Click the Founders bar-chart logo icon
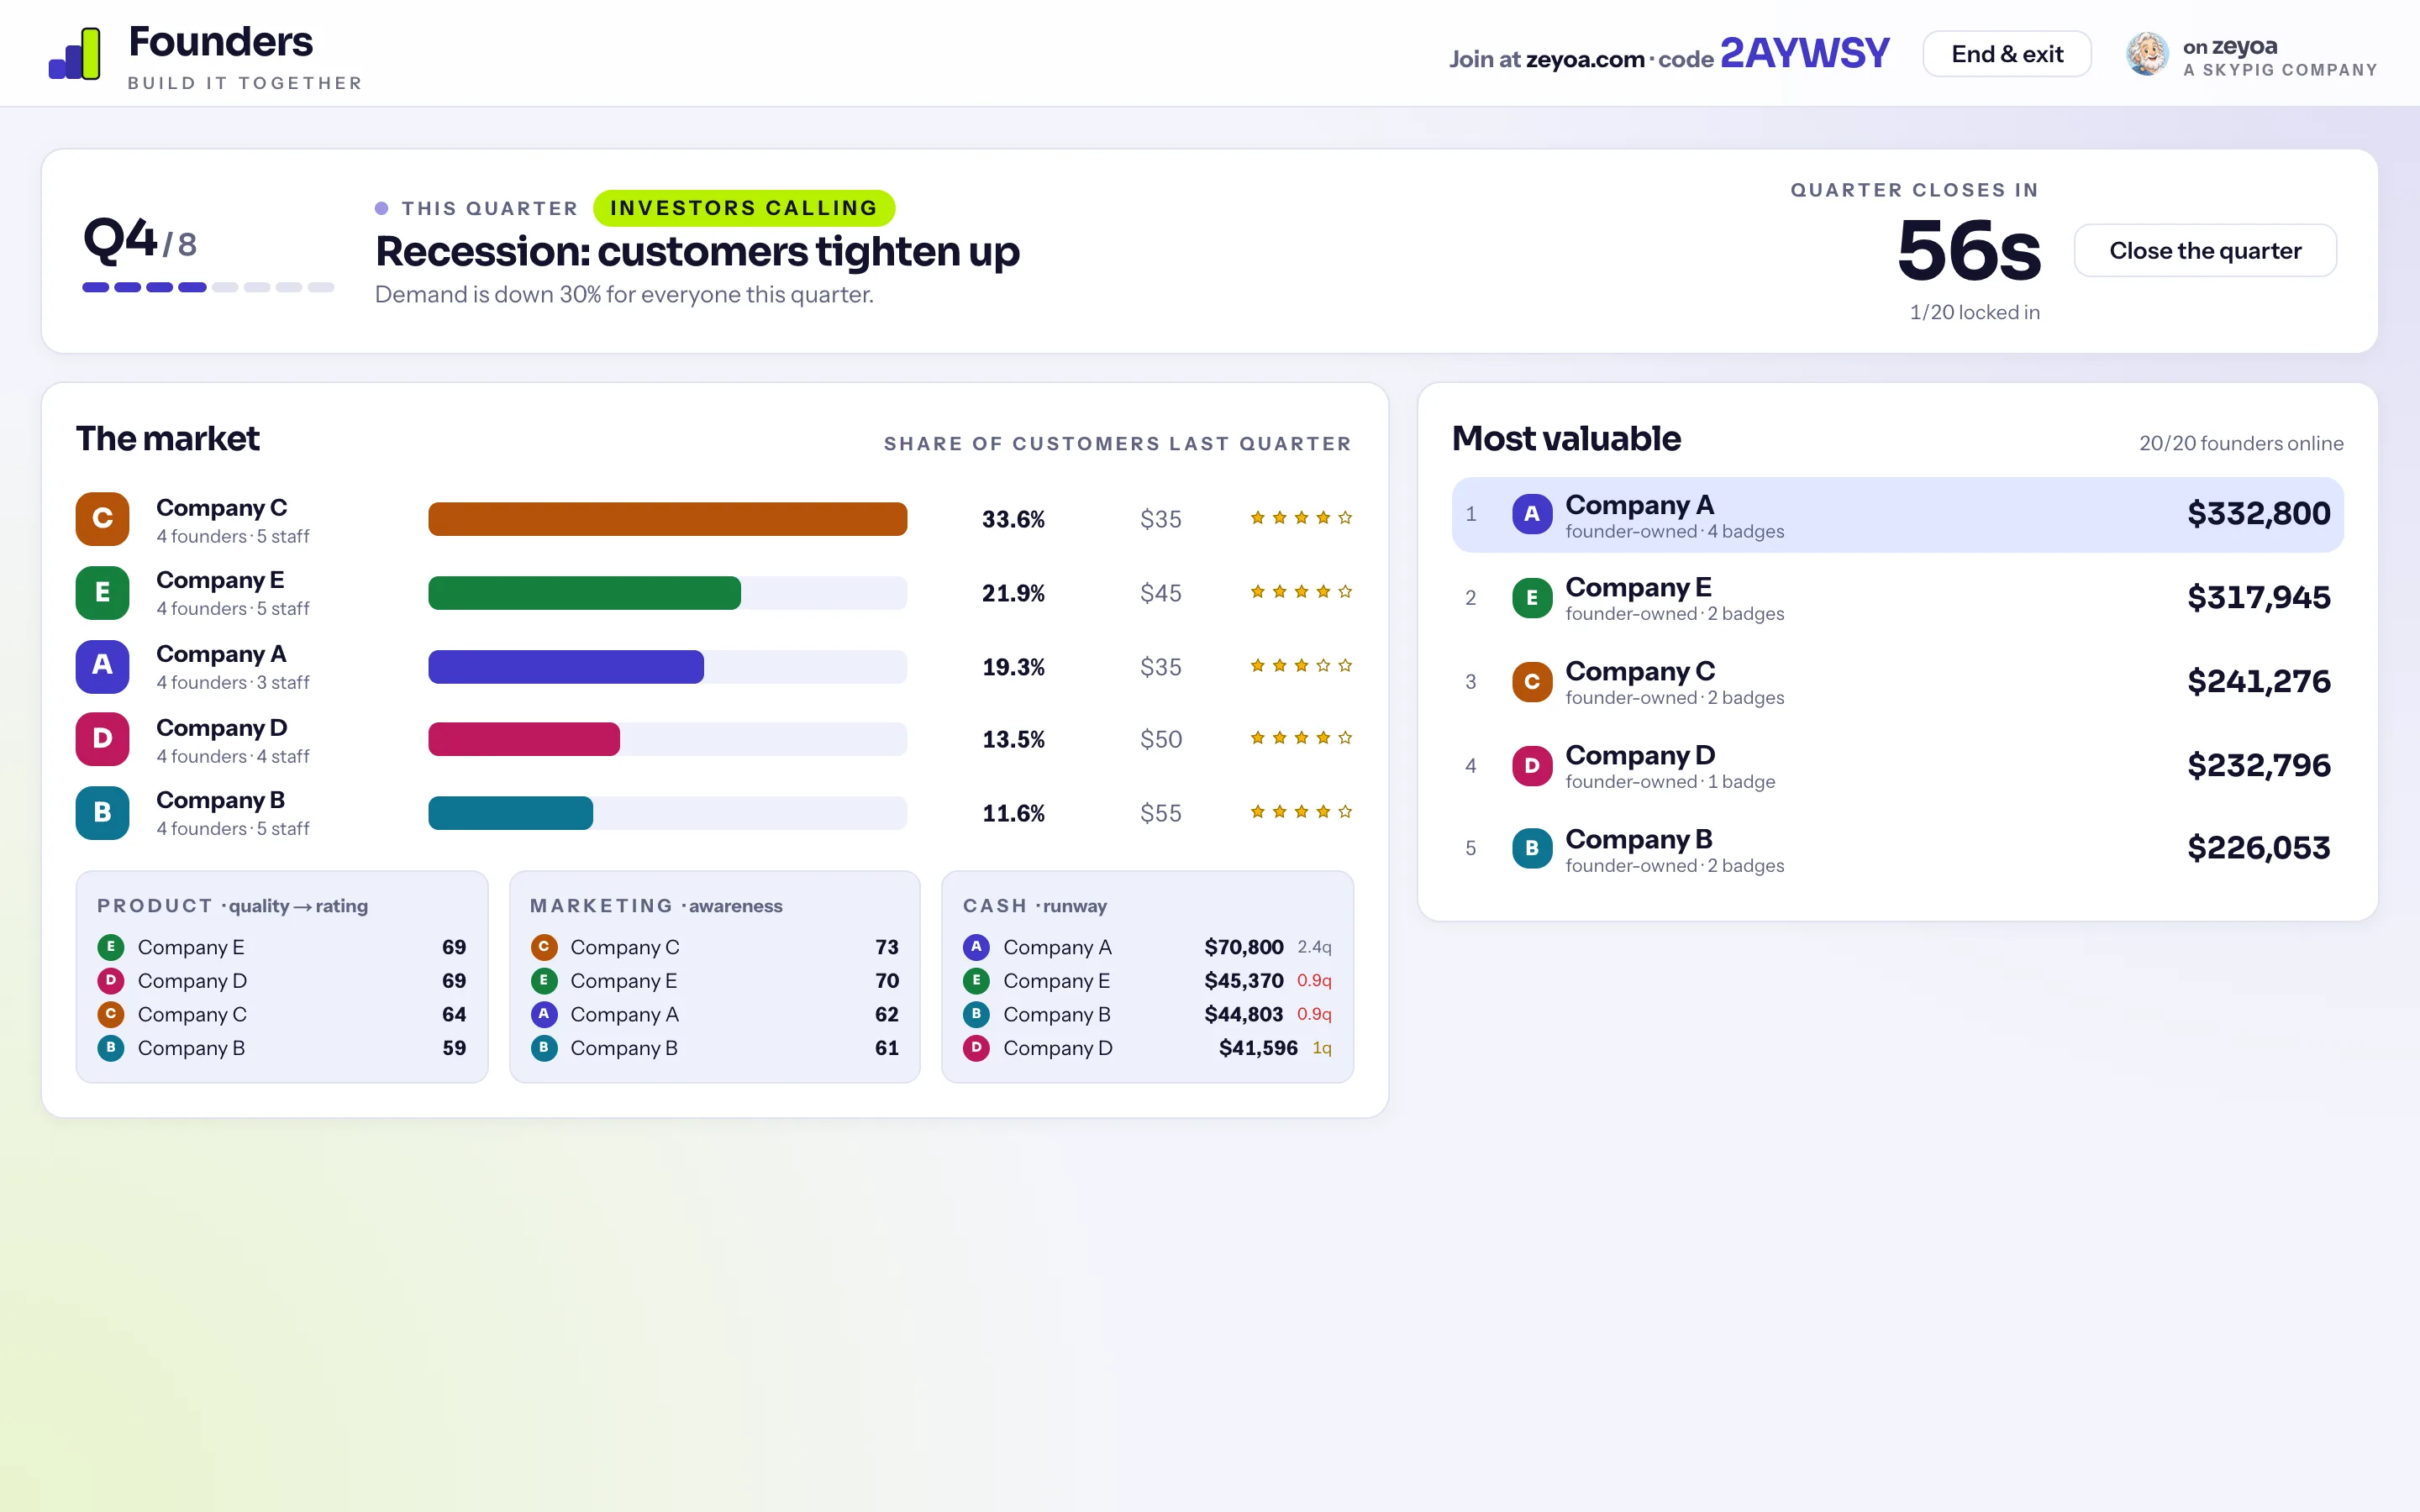Screen dimensions: 2420x1512 (75, 53)
